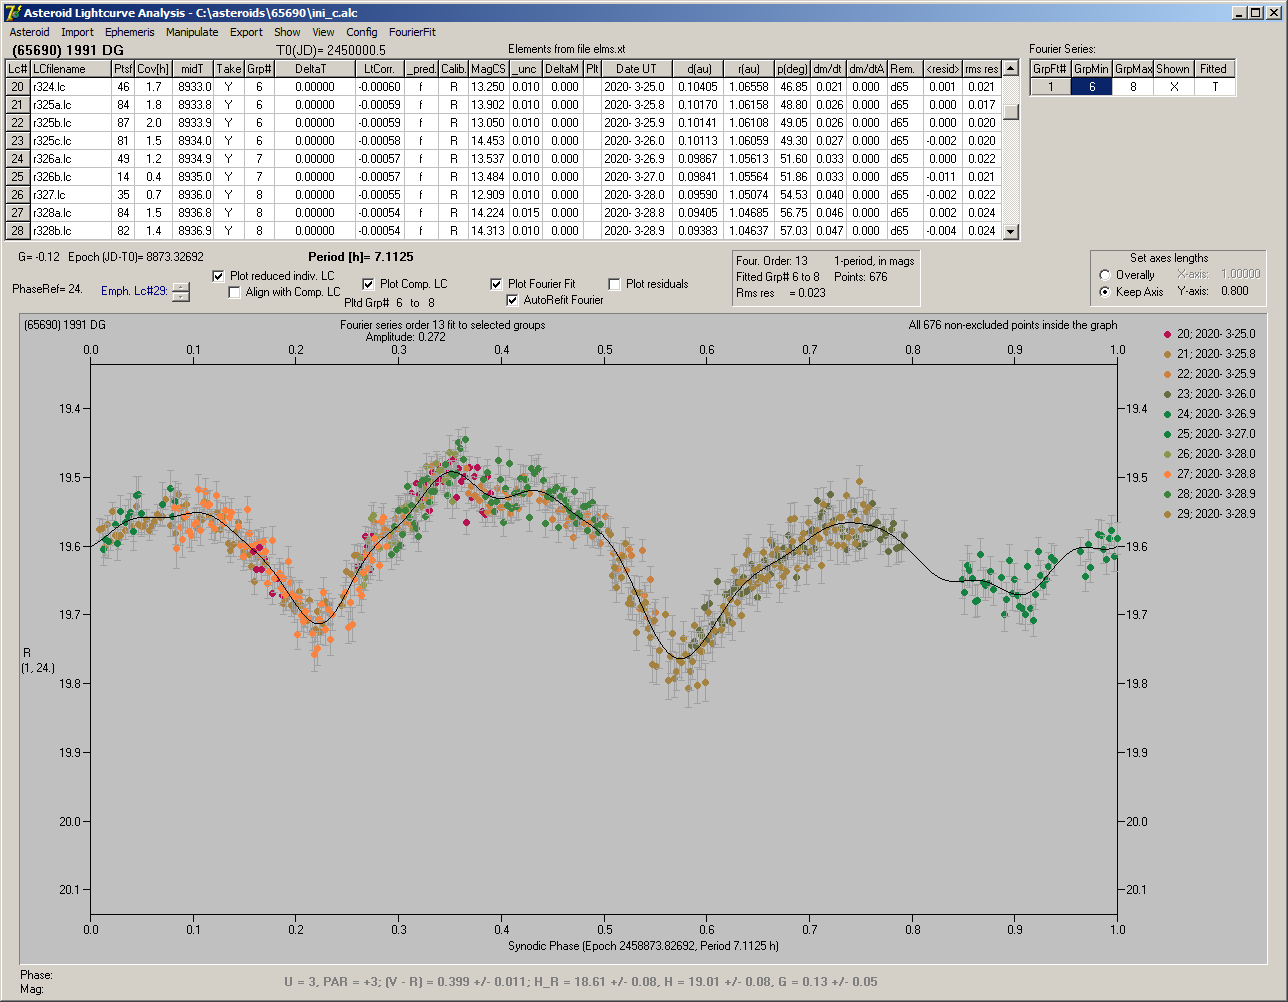Click filename cell r325b.lc

coord(70,123)
